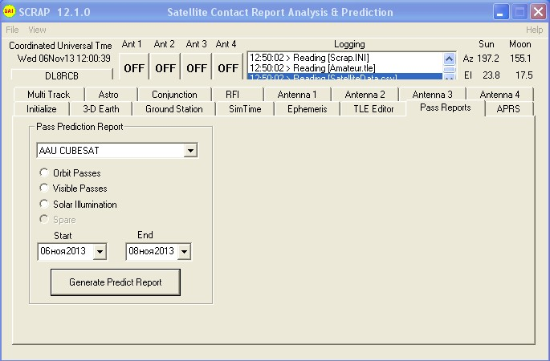Switch to the SimTime tab
Screen dimensions: 550x361
(x=245, y=109)
